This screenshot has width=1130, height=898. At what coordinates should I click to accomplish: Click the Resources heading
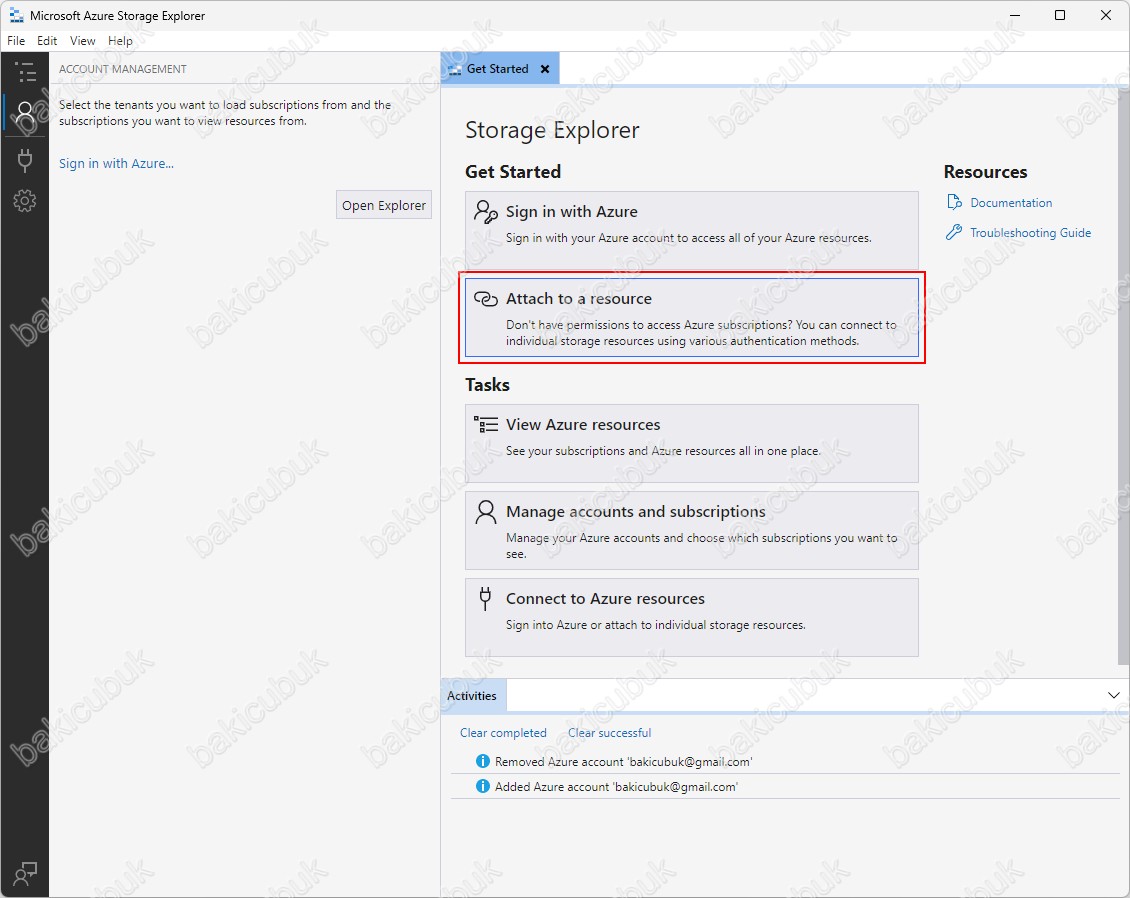click(985, 172)
